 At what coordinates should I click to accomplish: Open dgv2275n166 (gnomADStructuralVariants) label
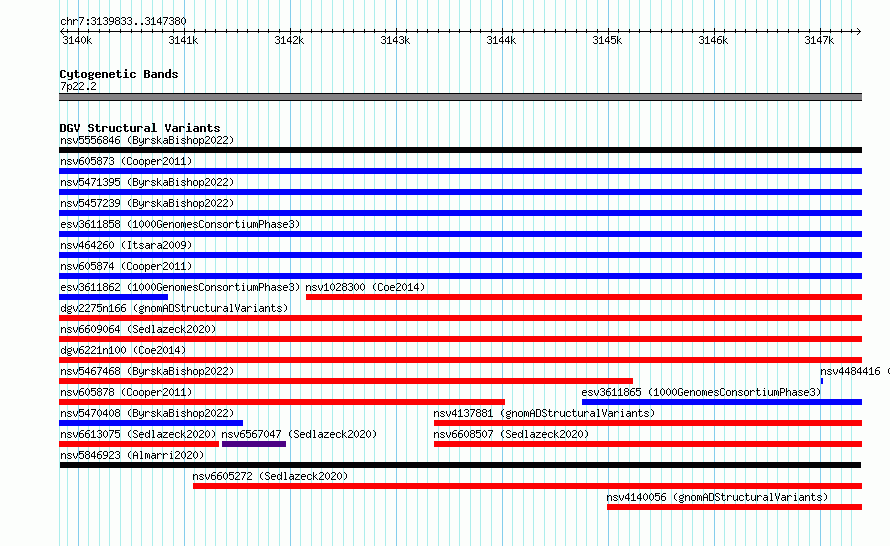click(x=174, y=308)
